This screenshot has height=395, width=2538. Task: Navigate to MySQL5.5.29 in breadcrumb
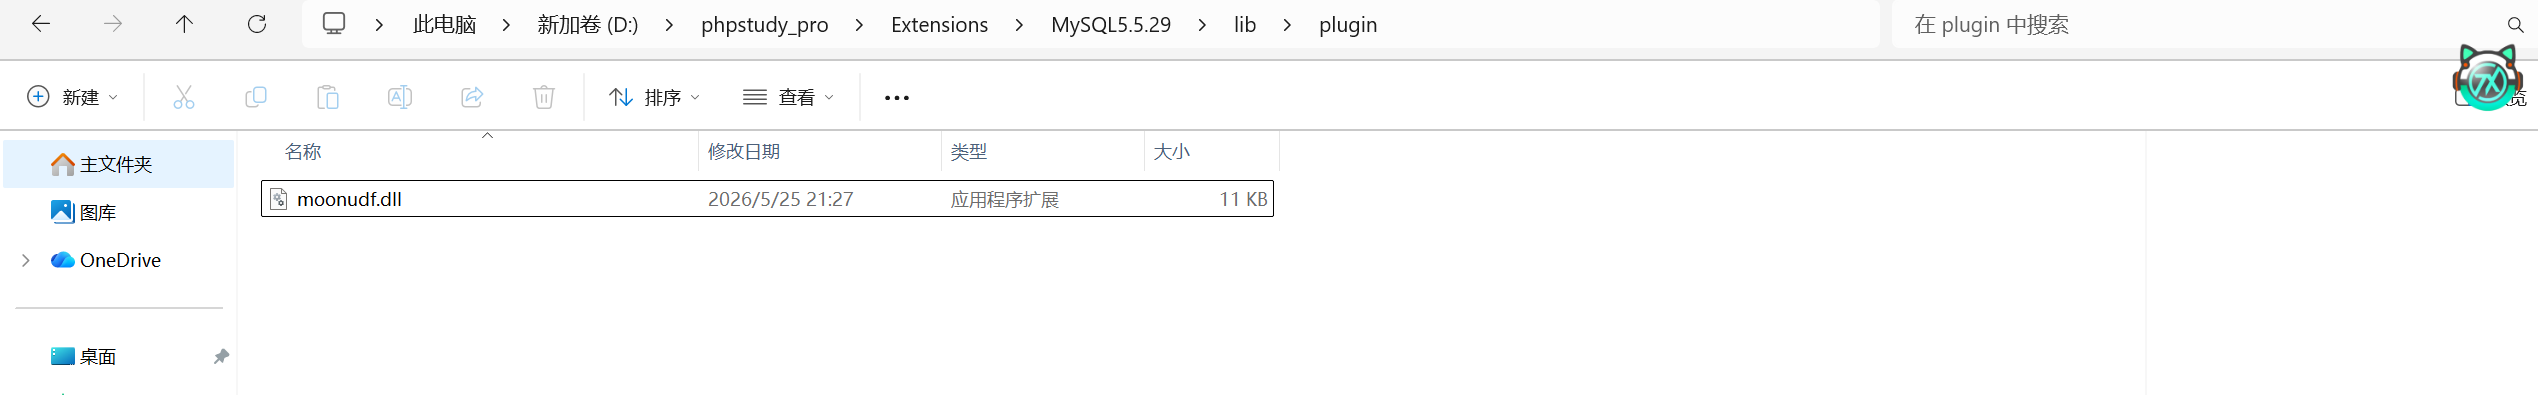tap(1111, 25)
